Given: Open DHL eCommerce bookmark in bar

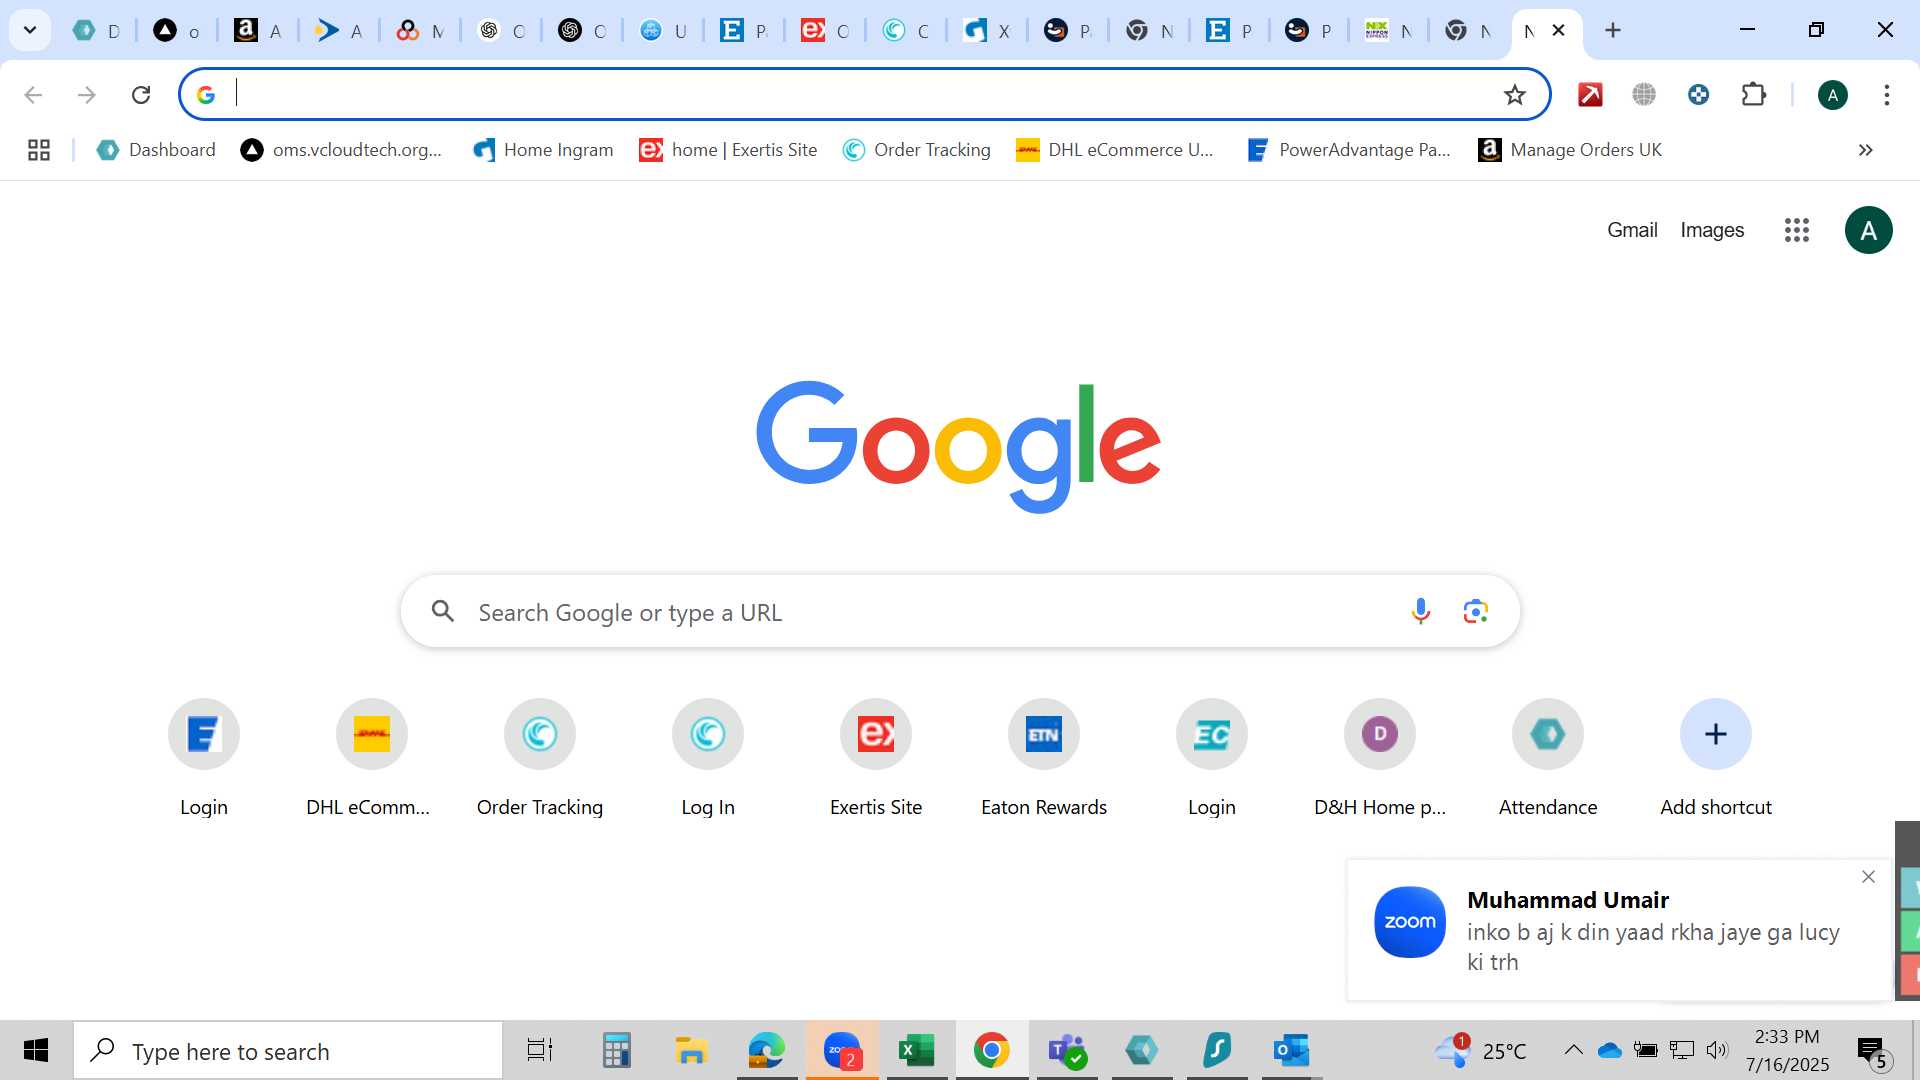Looking at the screenshot, I should click(1115, 150).
